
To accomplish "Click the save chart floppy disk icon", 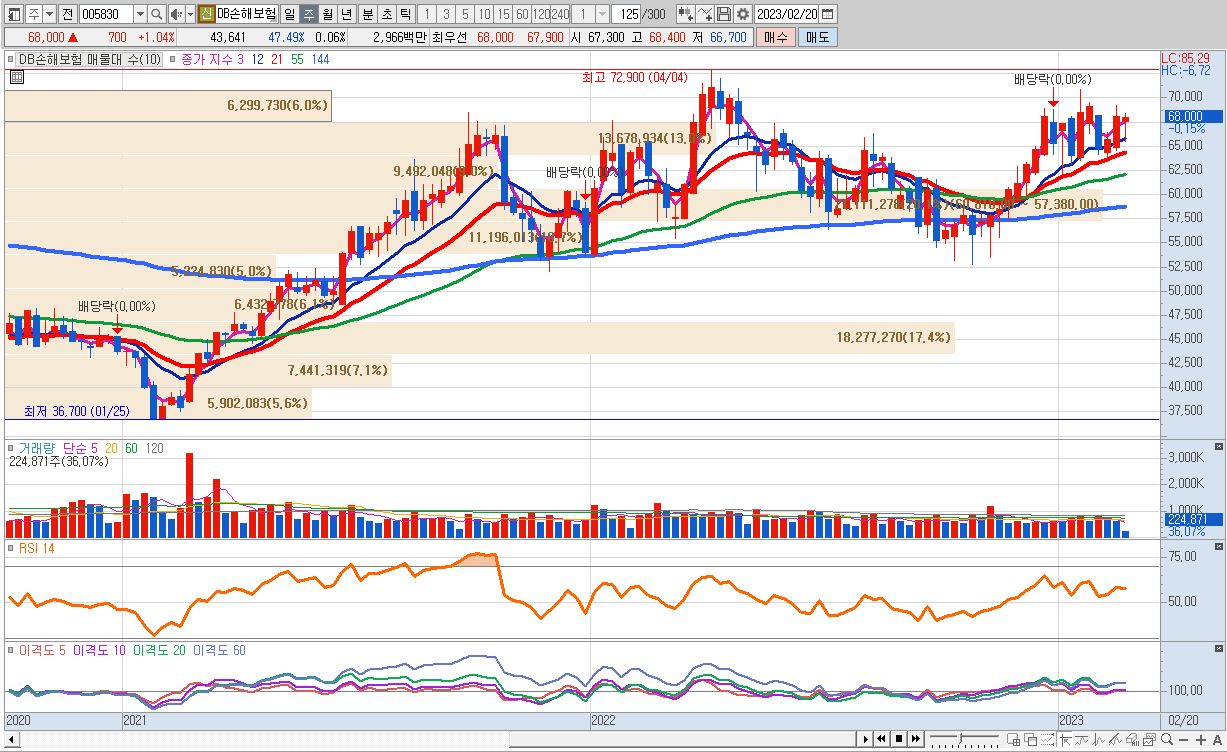I will pos(724,14).
